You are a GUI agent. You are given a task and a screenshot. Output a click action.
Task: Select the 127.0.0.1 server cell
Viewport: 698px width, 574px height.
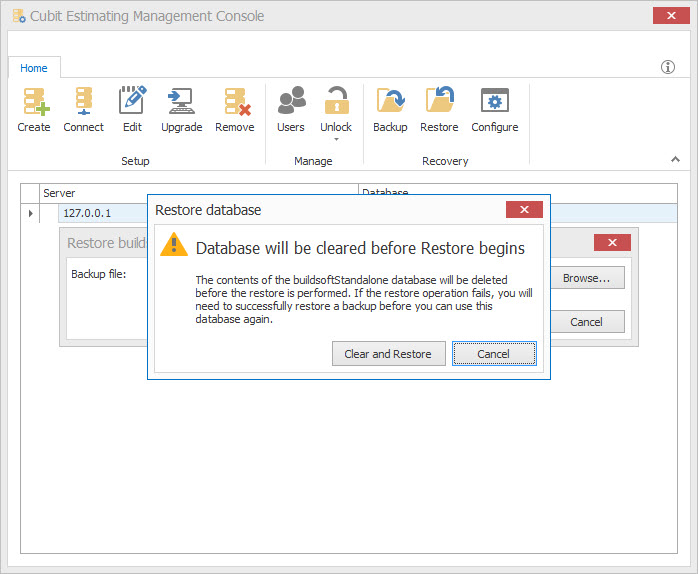point(103,213)
